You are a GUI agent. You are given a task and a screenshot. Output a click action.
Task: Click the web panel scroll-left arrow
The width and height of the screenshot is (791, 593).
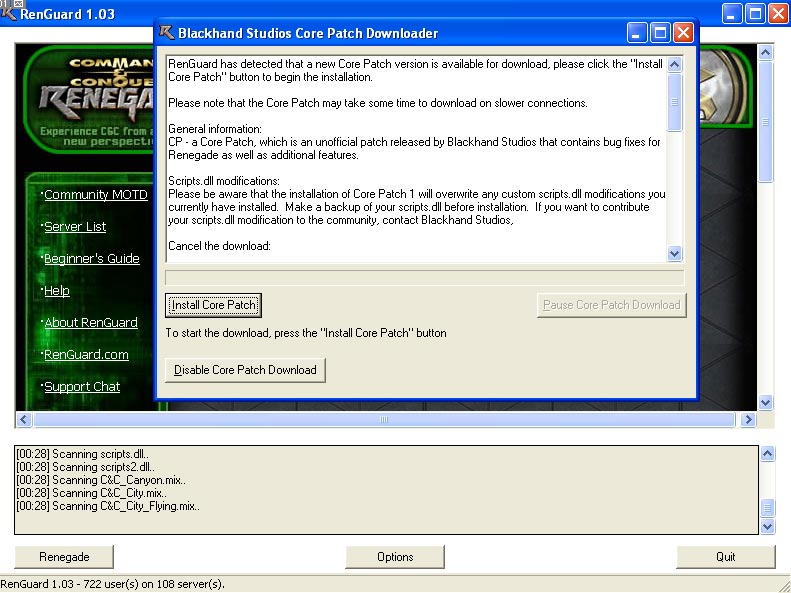pyautogui.click(x=24, y=420)
